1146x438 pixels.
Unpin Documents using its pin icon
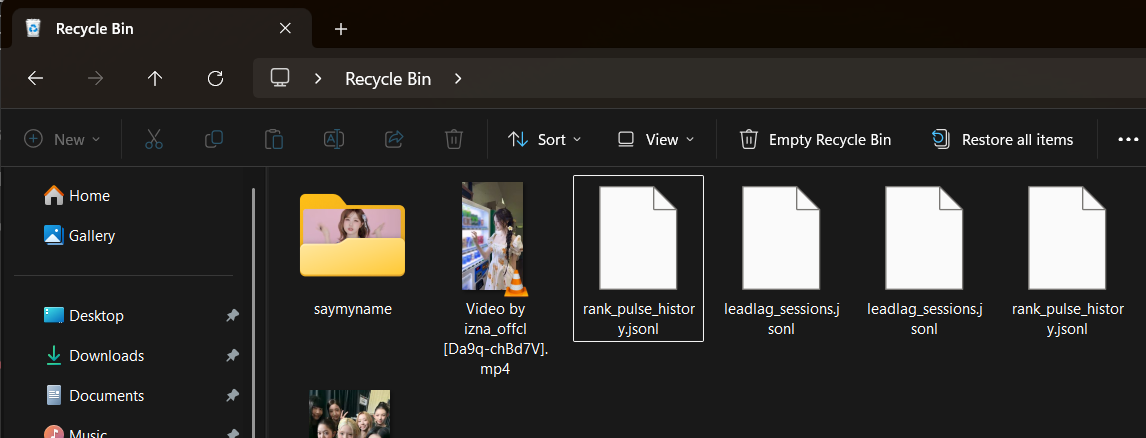(x=232, y=396)
